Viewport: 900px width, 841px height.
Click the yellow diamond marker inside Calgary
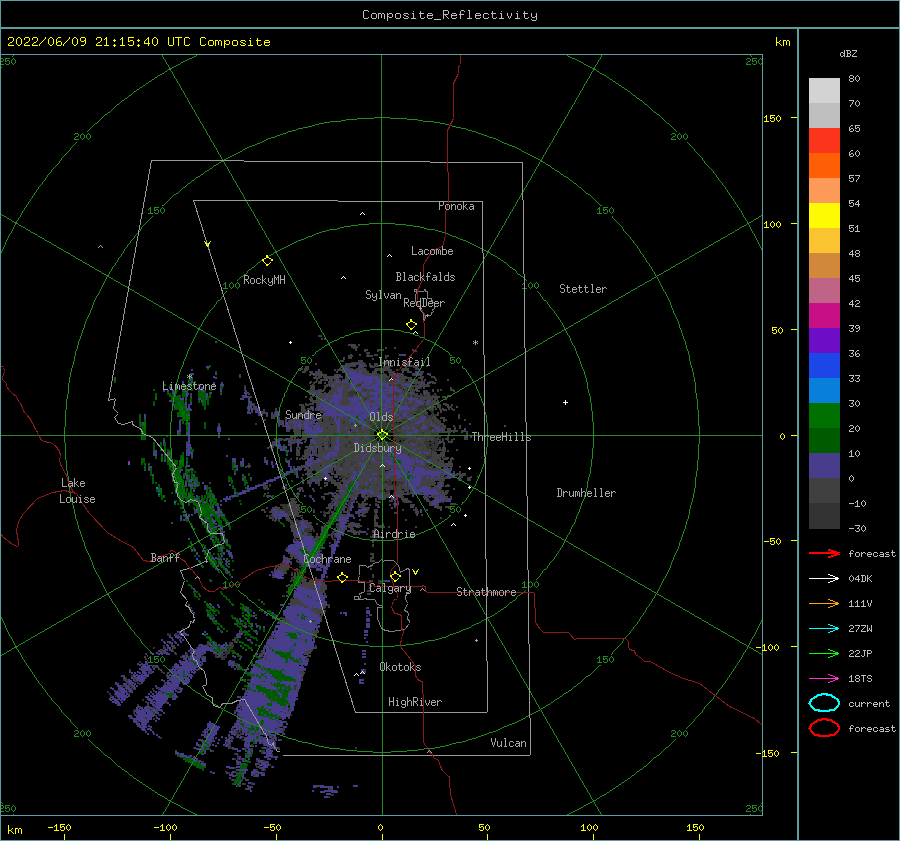tap(395, 576)
